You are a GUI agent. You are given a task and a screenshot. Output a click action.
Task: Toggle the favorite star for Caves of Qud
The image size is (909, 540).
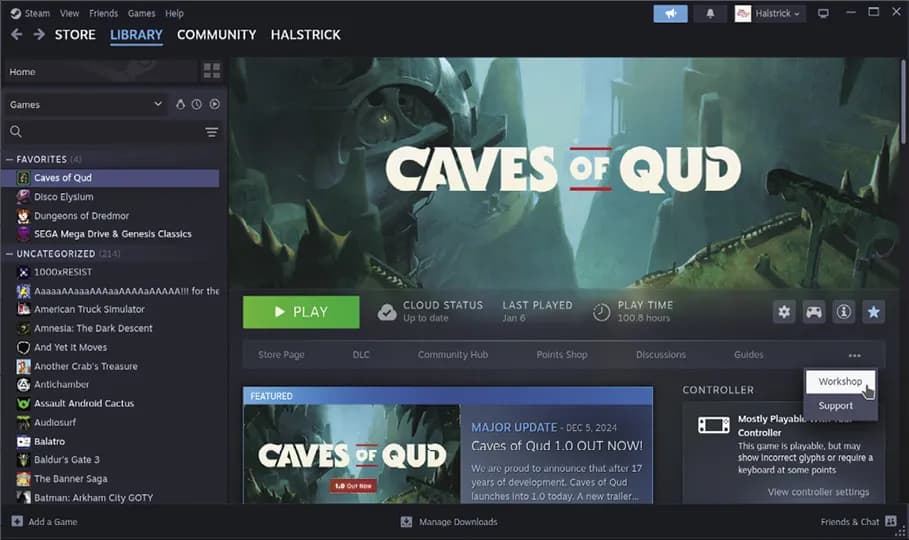(874, 312)
